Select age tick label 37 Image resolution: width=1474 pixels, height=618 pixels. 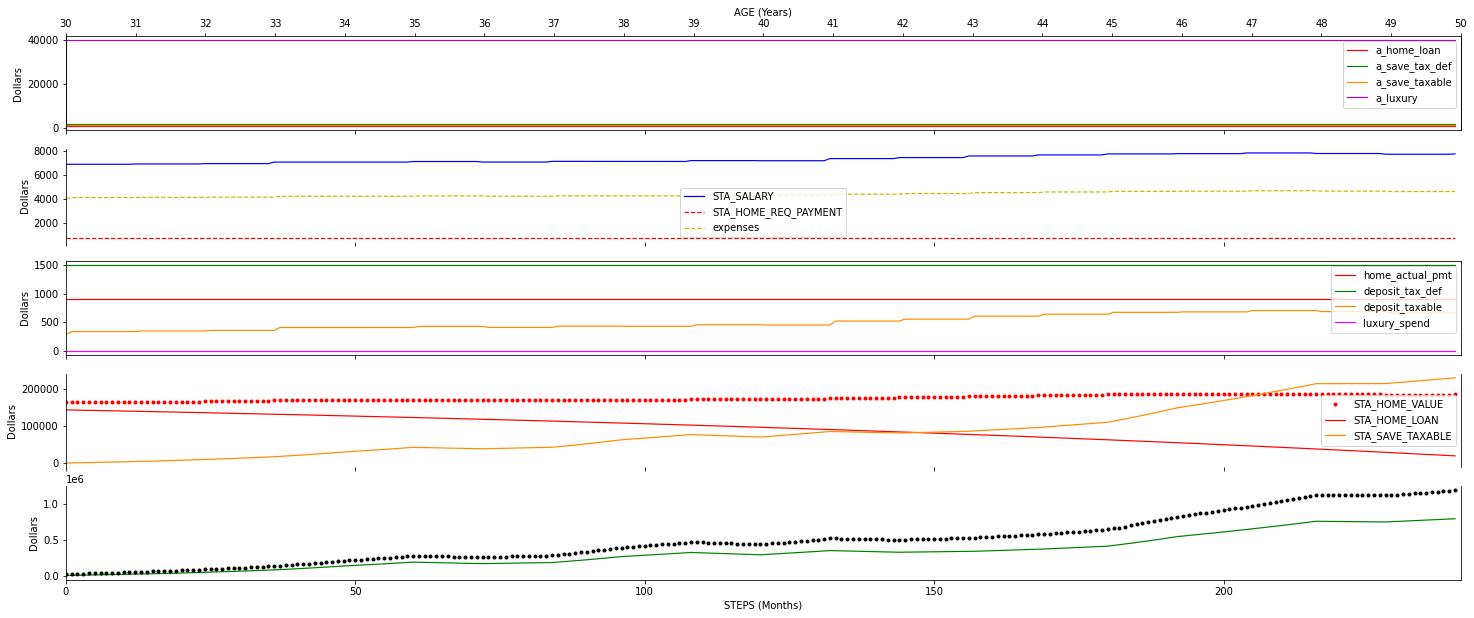554,24
